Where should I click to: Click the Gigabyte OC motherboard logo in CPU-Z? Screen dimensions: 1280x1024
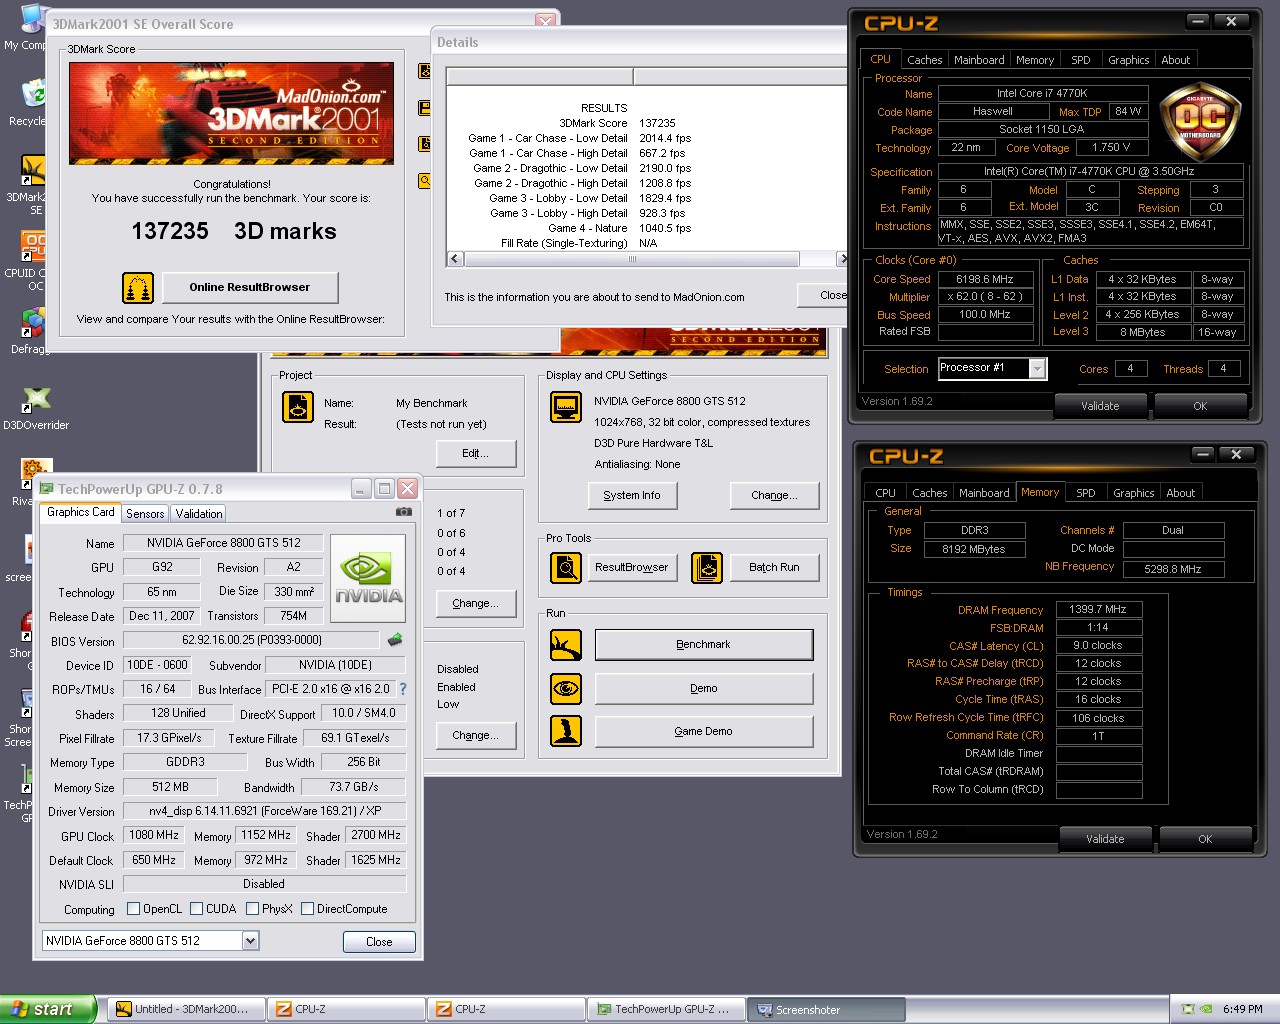coord(1200,122)
